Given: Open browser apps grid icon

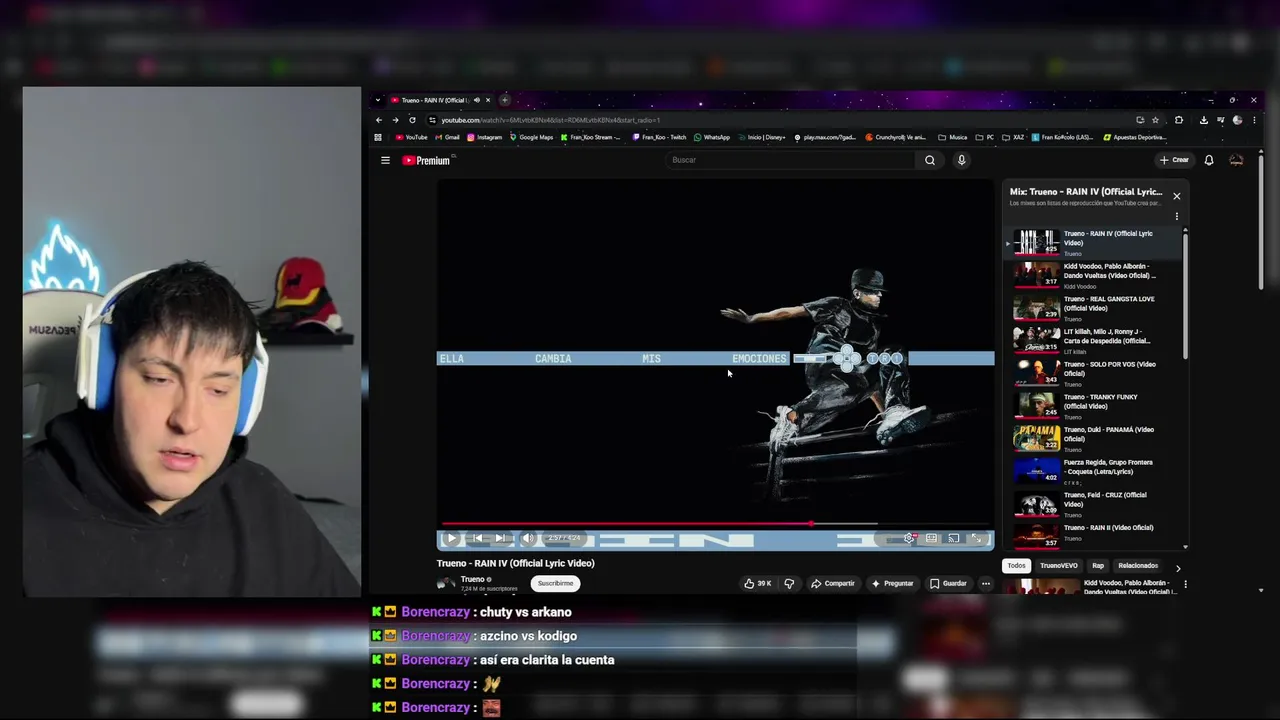Looking at the screenshot, I should pos(378,137).
